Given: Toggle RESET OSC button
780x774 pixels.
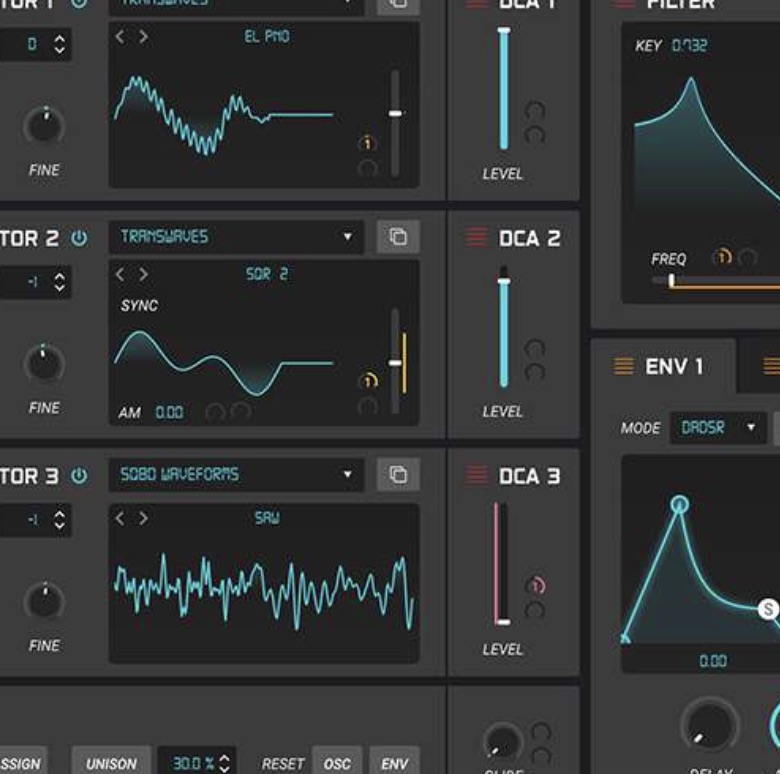Looking at the screenshot, I should point(337,761).
